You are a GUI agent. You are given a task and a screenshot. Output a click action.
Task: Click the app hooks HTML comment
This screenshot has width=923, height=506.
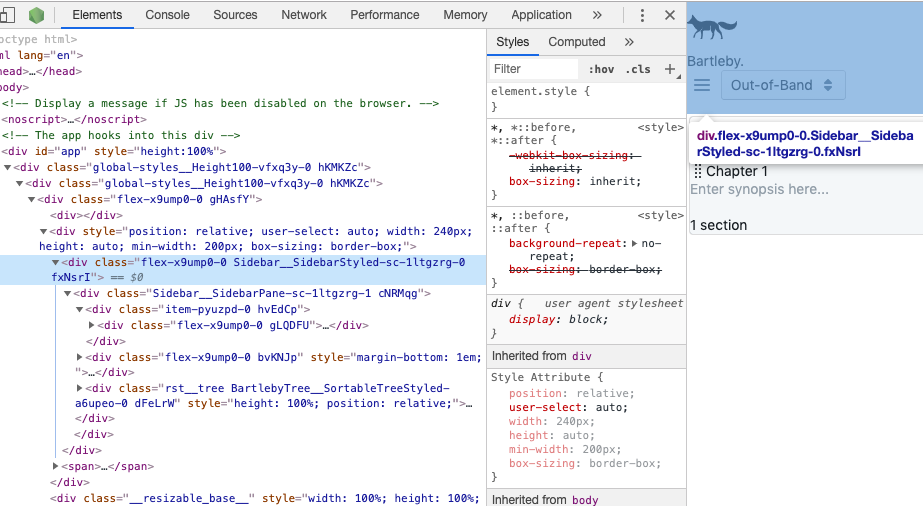click(121, 135)
